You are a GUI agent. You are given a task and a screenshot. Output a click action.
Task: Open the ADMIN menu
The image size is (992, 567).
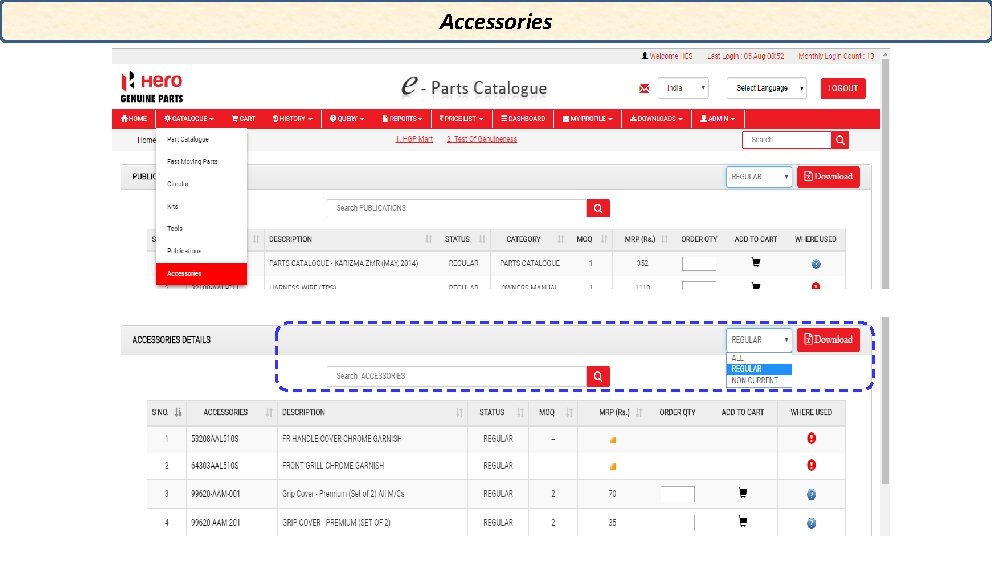point(717,119)
